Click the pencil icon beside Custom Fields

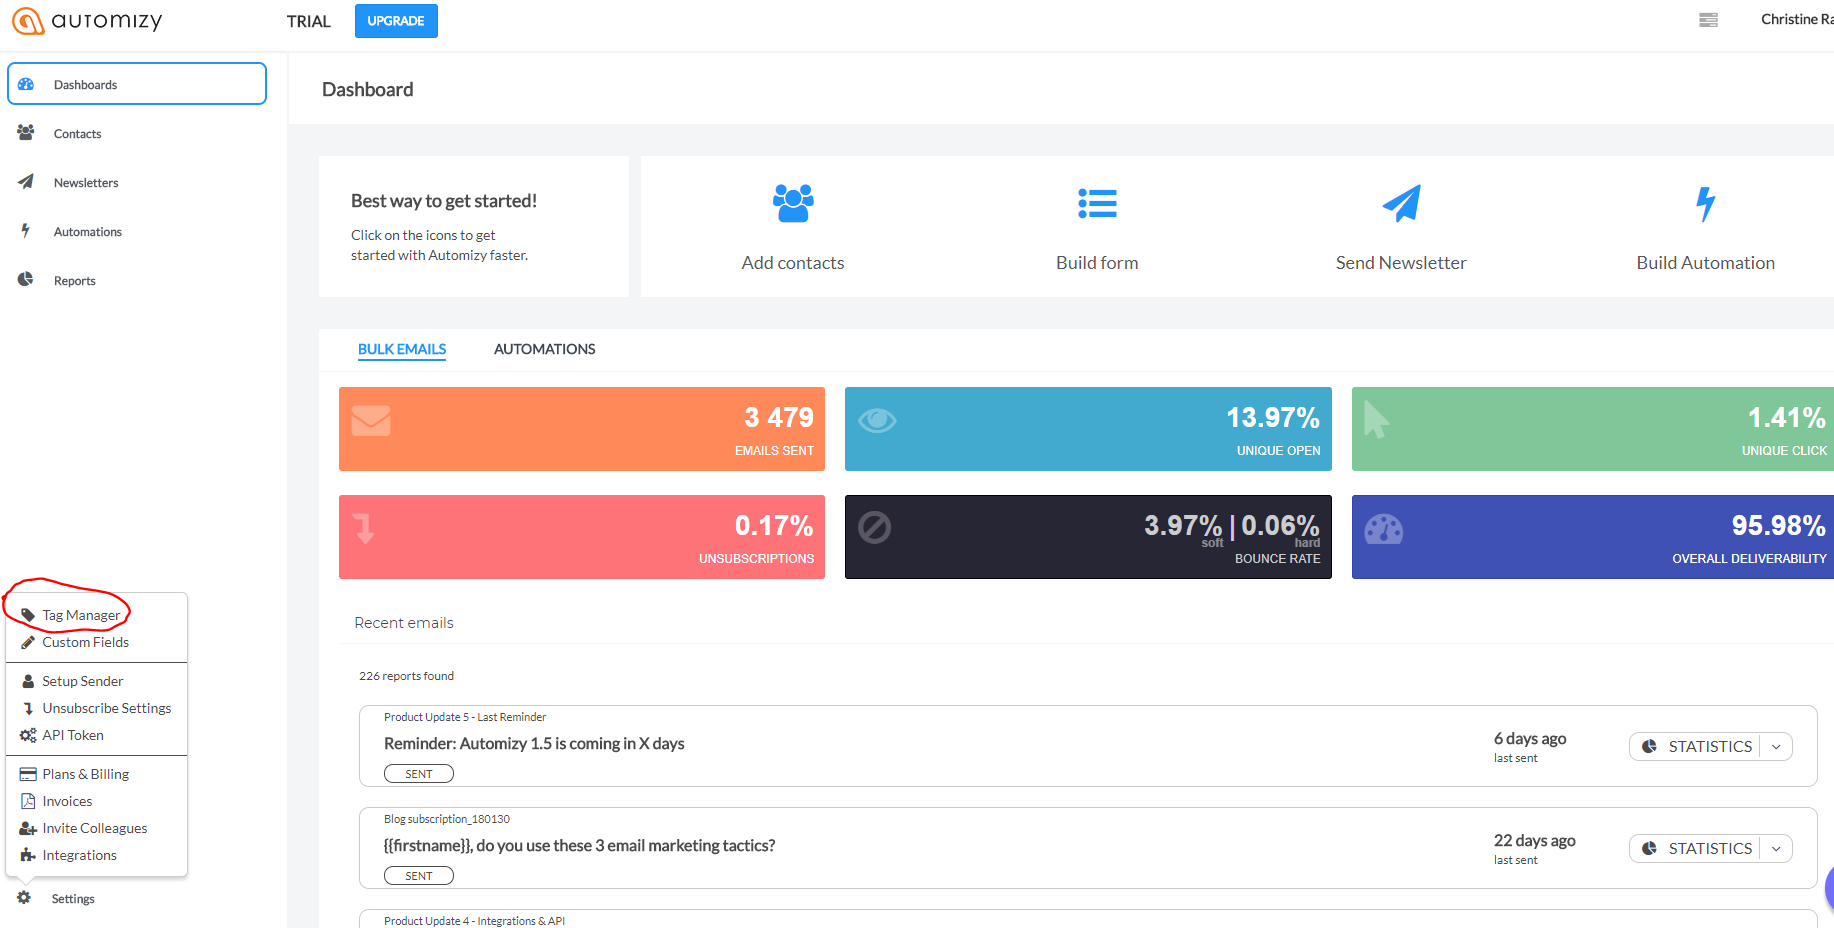28,642
